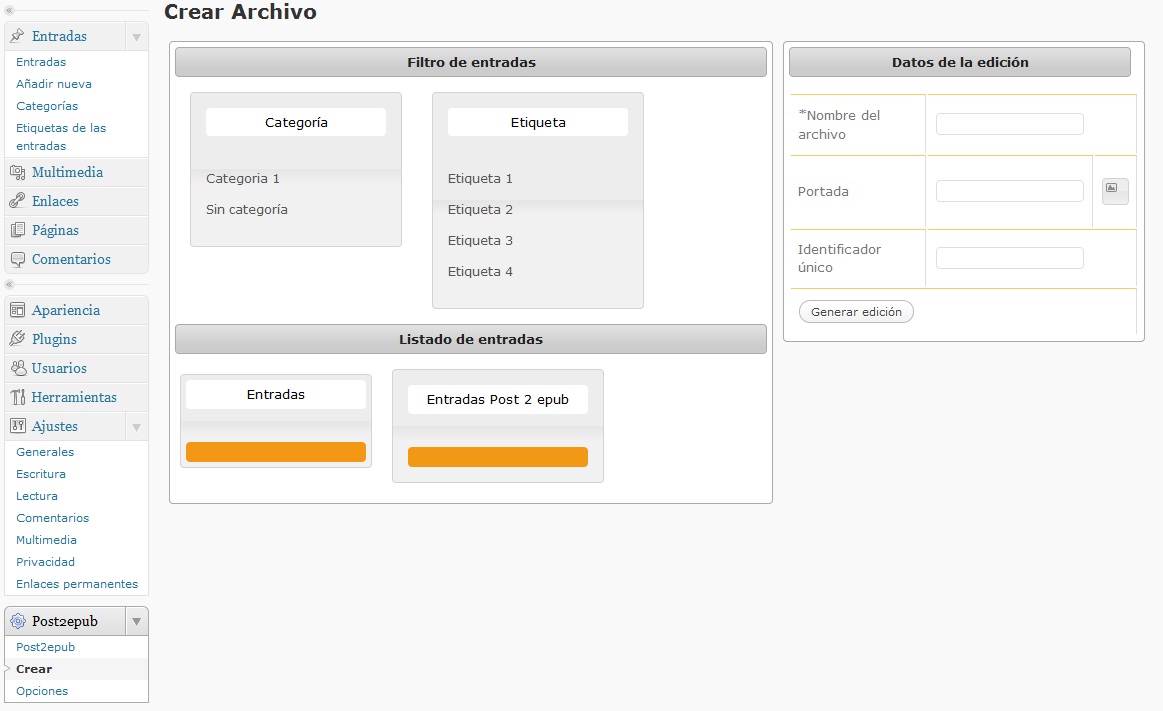
Task: Open Etiquetas de las entradas
Action: 61,137
